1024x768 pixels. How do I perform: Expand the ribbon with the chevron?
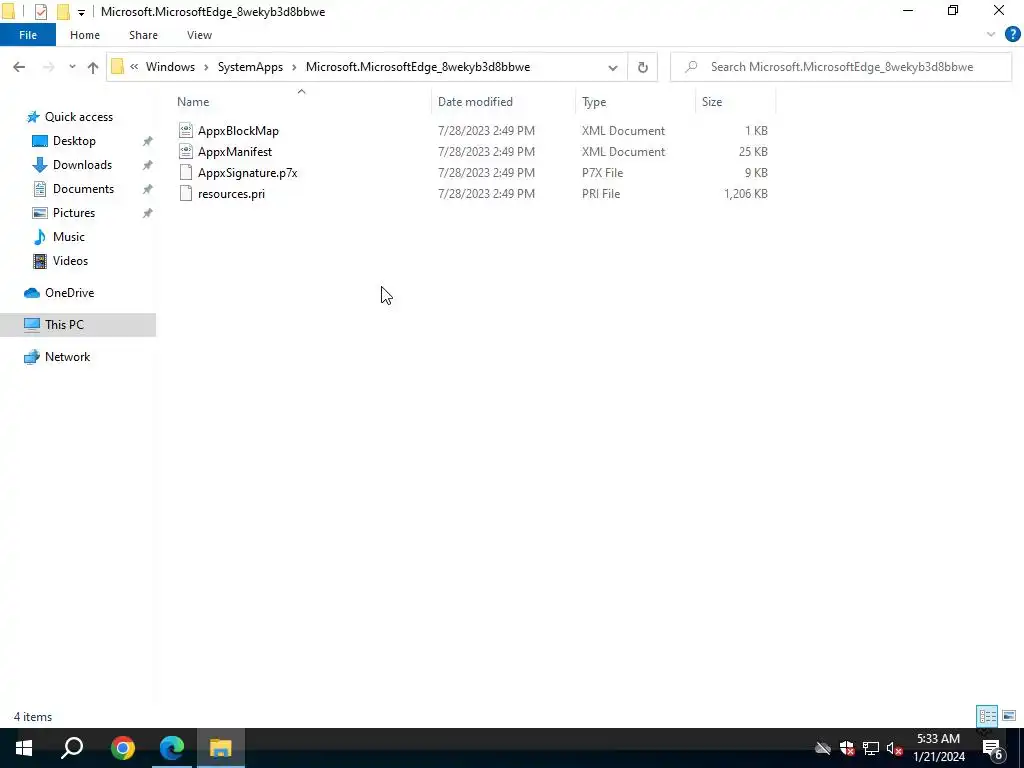991,34
